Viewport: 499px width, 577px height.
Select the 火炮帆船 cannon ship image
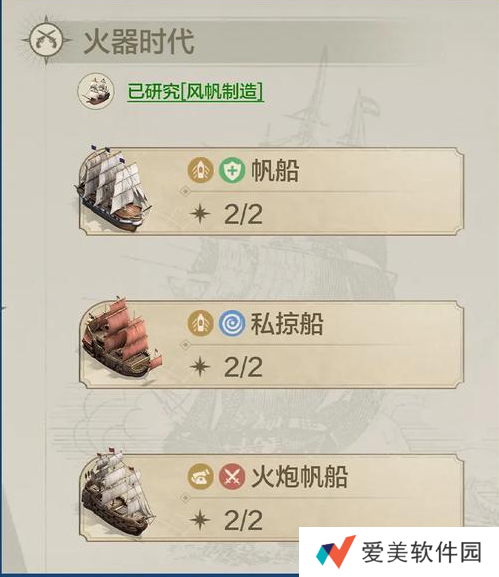(x=117, y=493)
